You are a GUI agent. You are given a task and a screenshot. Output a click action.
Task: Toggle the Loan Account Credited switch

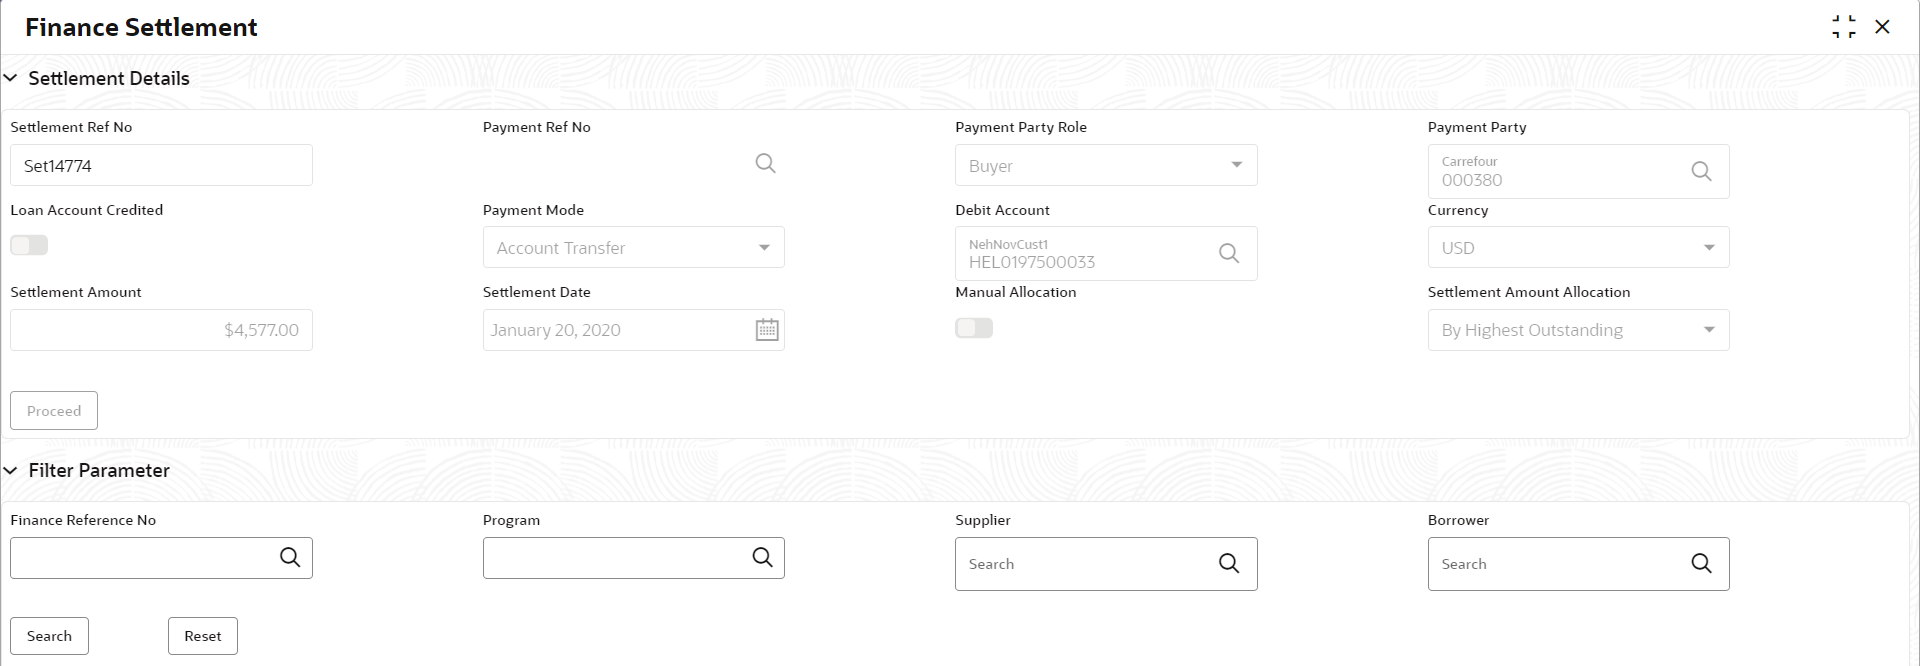pos(29,246)
